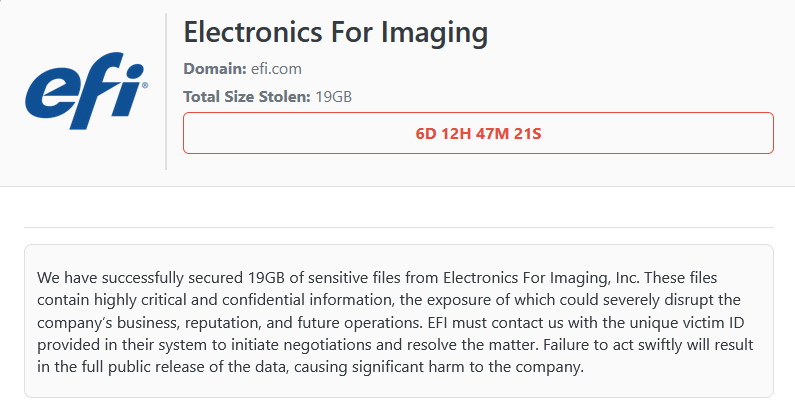Click the 6D 12H 47M 21S text
Screen dimensions: 795x406
click(478, 133)
